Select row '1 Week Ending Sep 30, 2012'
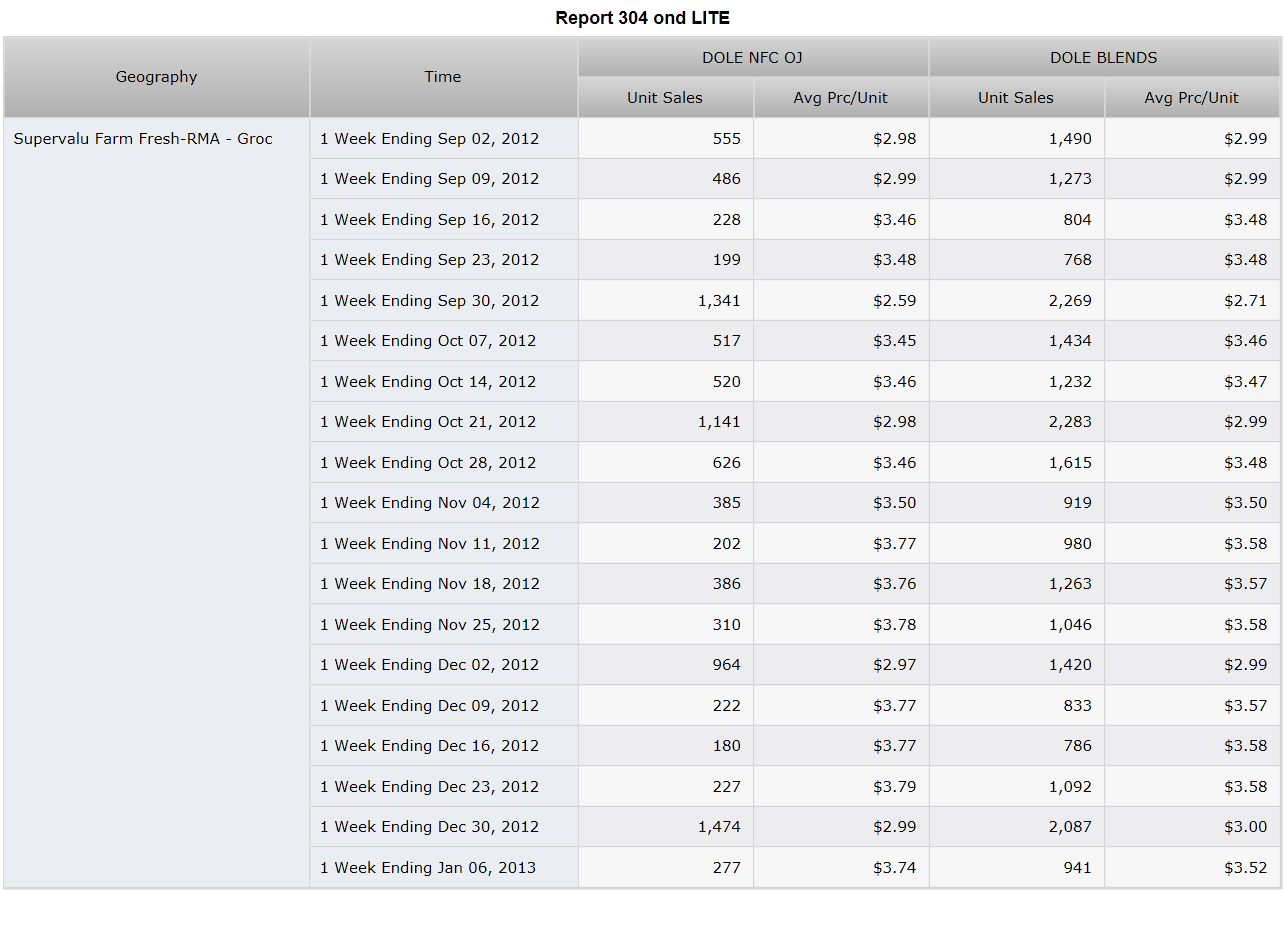Screen dimensions: 1284x946 [443, 300]
